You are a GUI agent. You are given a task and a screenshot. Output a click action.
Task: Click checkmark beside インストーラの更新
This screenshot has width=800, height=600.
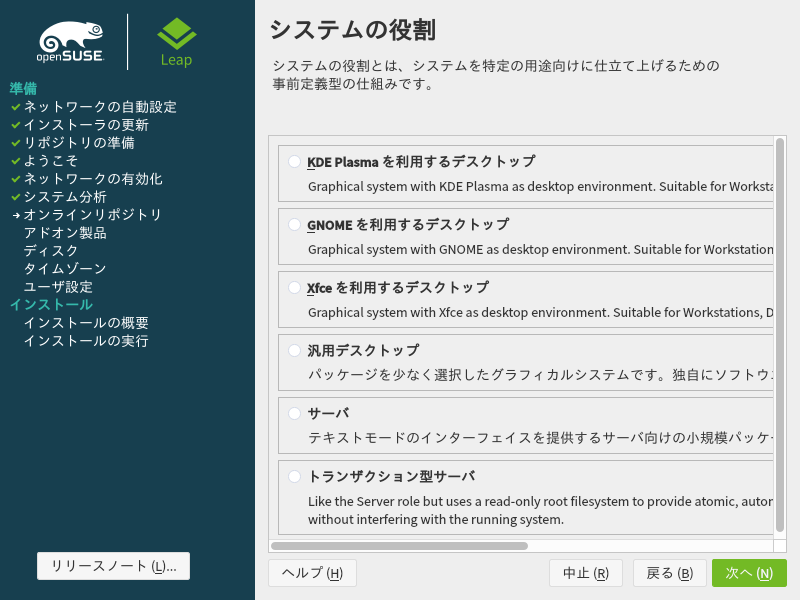[16, 124]
